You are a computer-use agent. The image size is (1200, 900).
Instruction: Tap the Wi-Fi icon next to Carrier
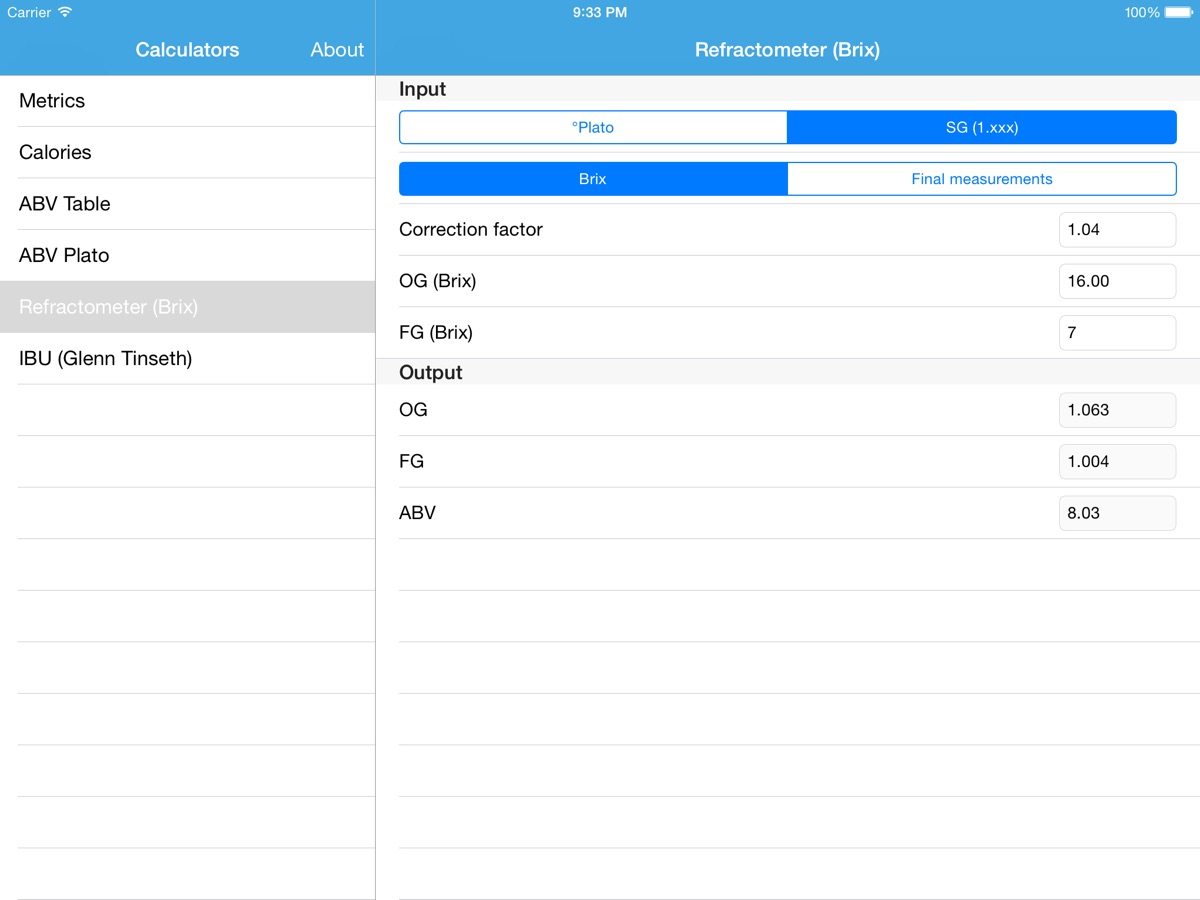tap(65, 13)
